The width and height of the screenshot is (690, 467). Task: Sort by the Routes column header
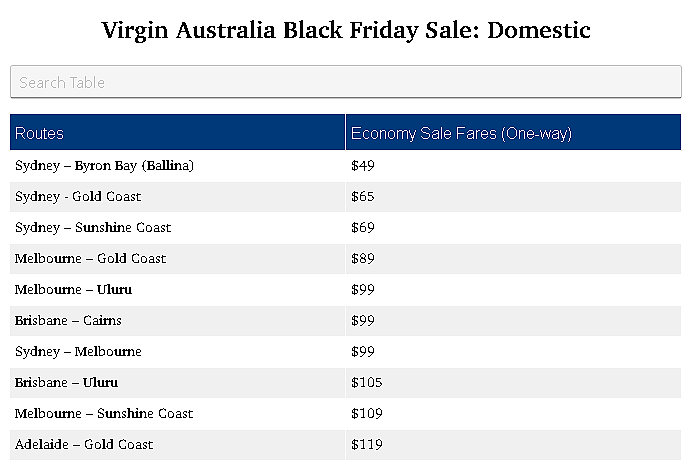click(x=177, y=132)
